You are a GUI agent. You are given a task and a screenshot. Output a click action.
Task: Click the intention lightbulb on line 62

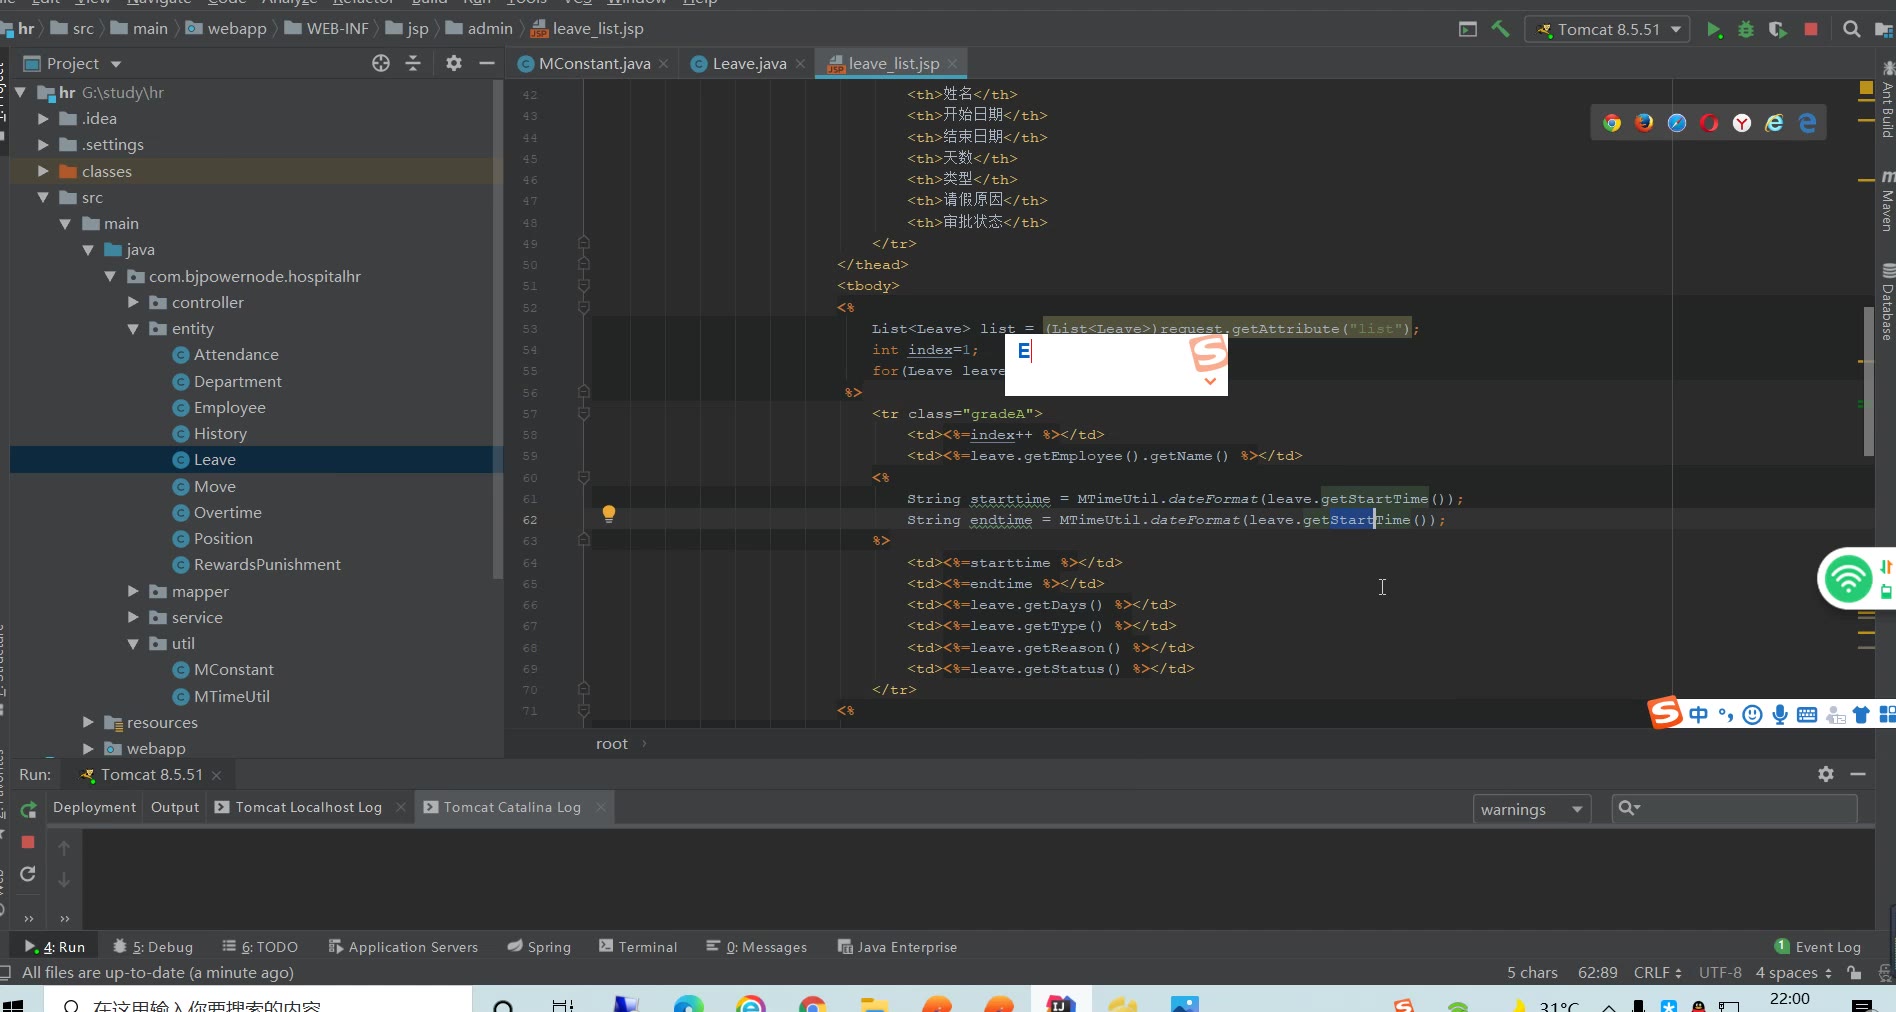pyautogui.click(x=608, y=514)
